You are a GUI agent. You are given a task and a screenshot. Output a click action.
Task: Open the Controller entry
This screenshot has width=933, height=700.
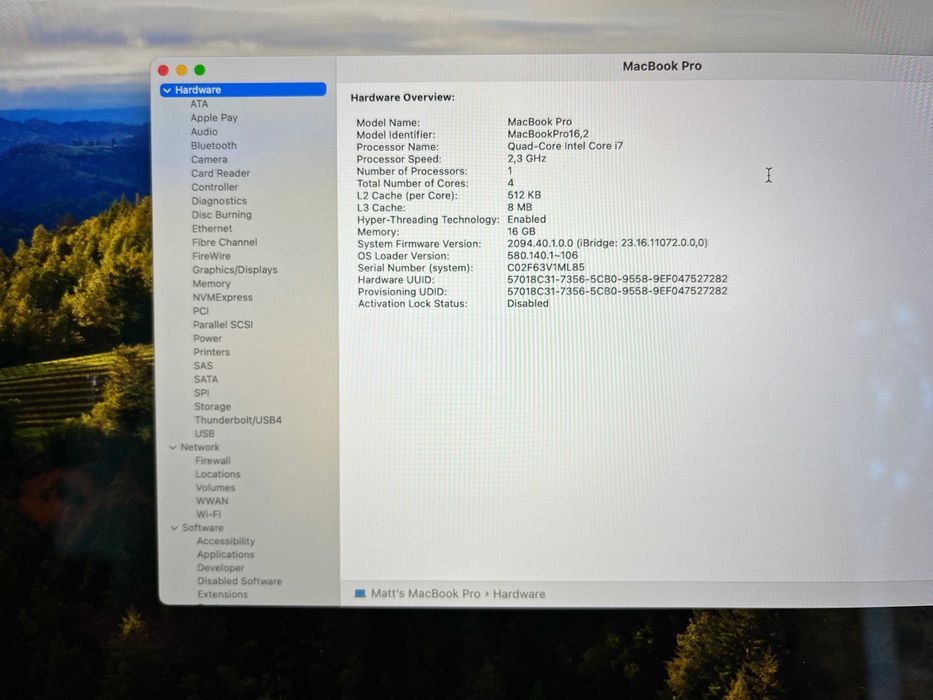click(x=215, y=187)
